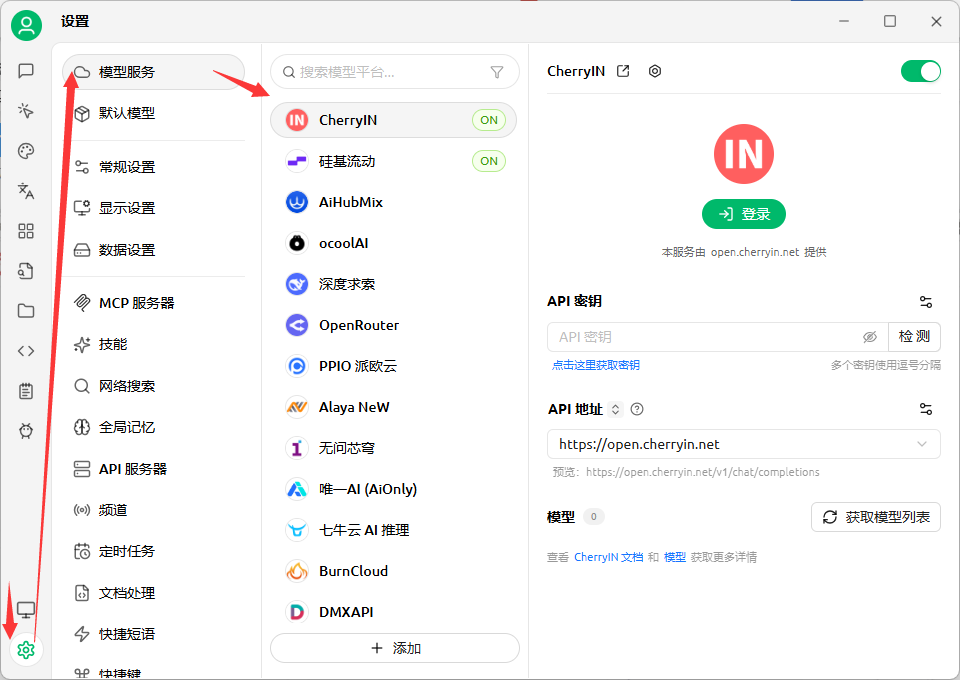This screenshot has width=960, height=680.
Task: Select PPIO 派欧云 provider
Action: tap(394, 366)
